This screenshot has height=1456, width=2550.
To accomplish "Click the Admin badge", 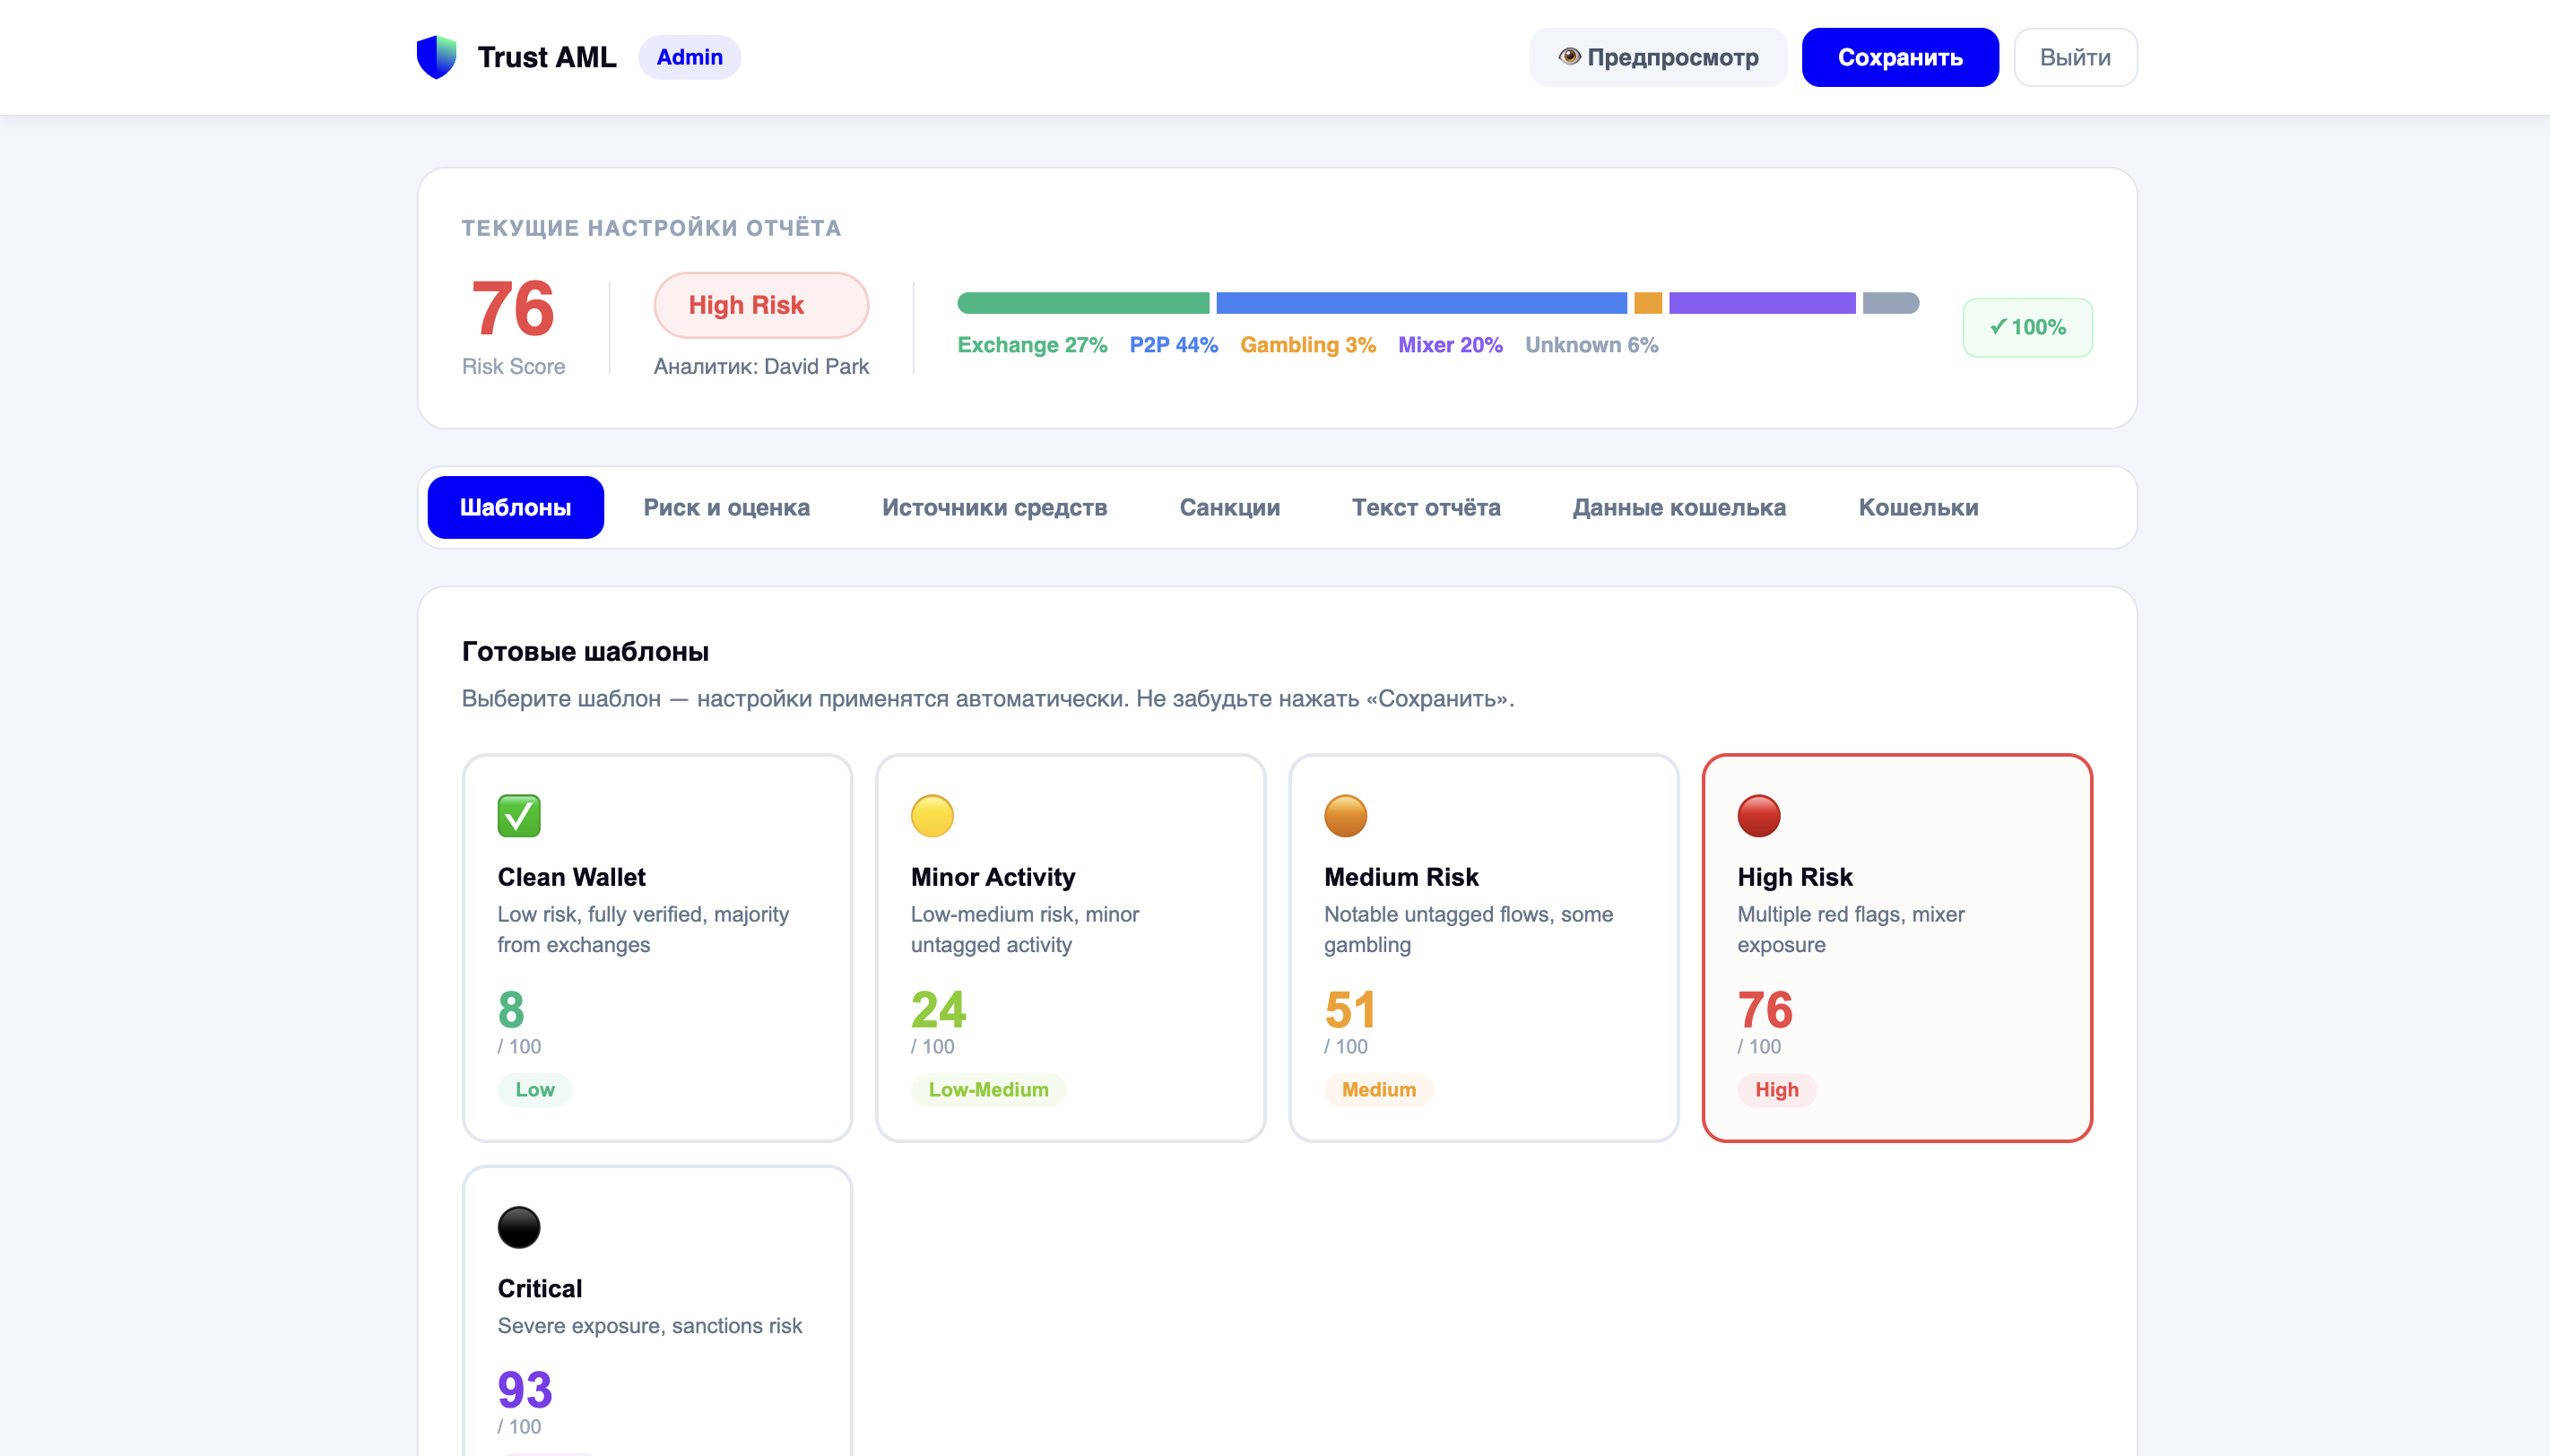I will click(689, 57).
